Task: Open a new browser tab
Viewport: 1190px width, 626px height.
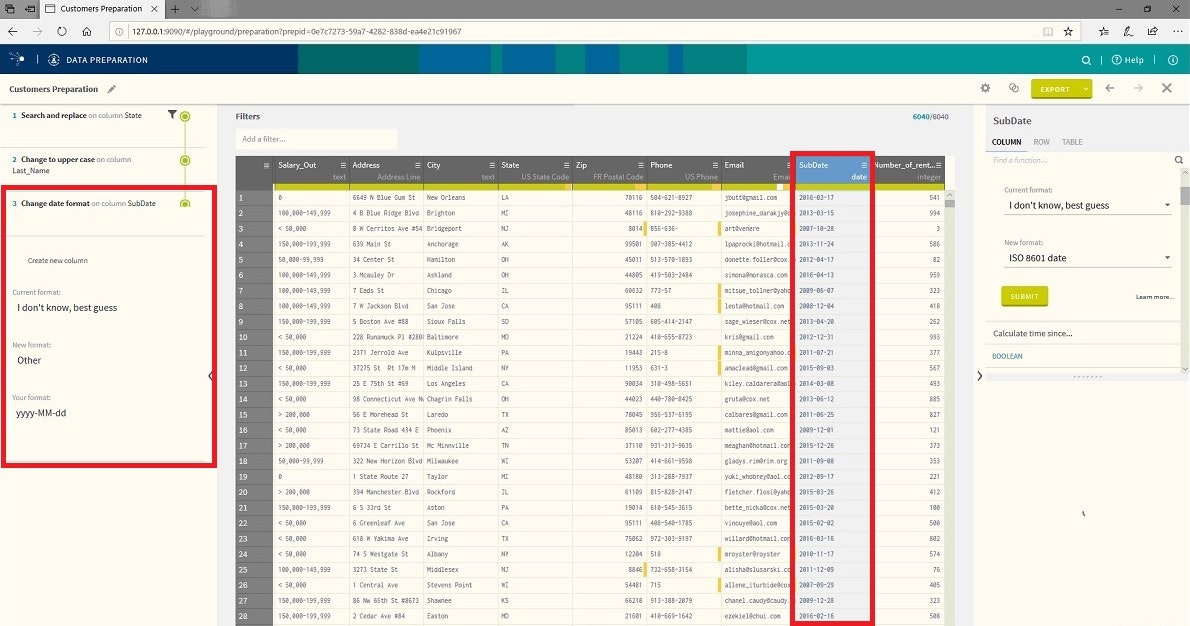Action: click(x=175, y=9)
